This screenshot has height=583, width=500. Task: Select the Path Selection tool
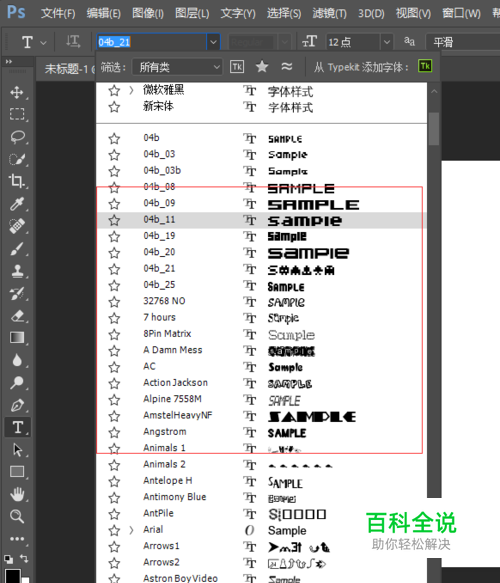pyautogui.click(x=17, y=450)
